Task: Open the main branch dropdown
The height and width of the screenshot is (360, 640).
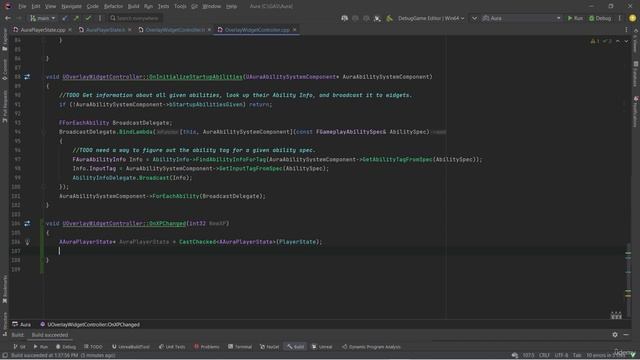Action: (x=42, y=18)
